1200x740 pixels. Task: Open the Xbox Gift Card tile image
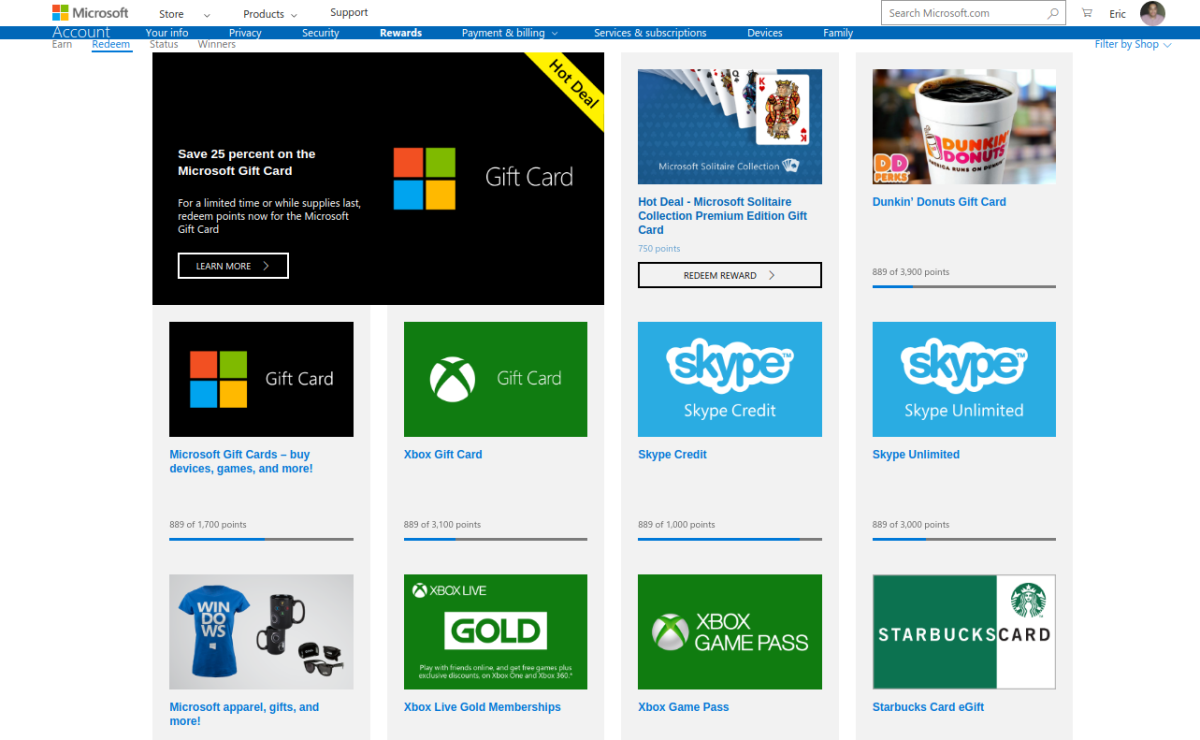pos(495,379)
